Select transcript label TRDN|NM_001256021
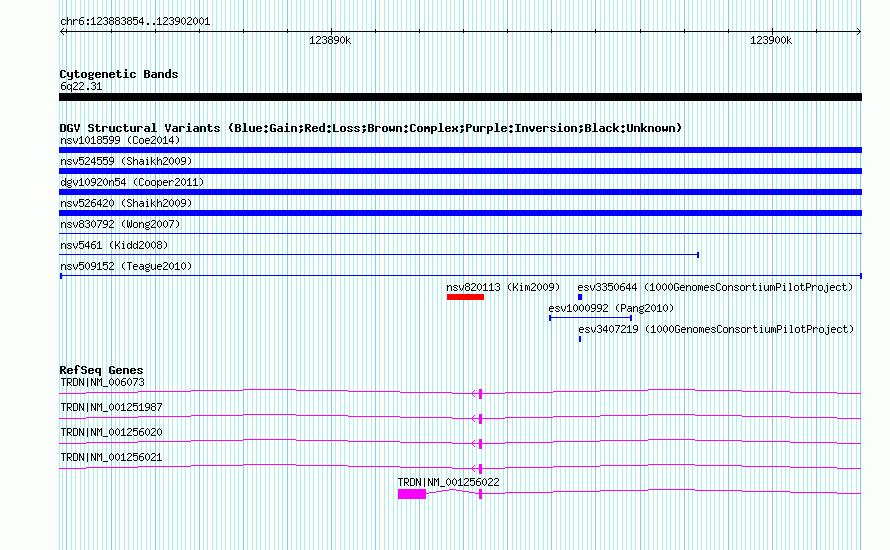 click(x=111, y=457)
